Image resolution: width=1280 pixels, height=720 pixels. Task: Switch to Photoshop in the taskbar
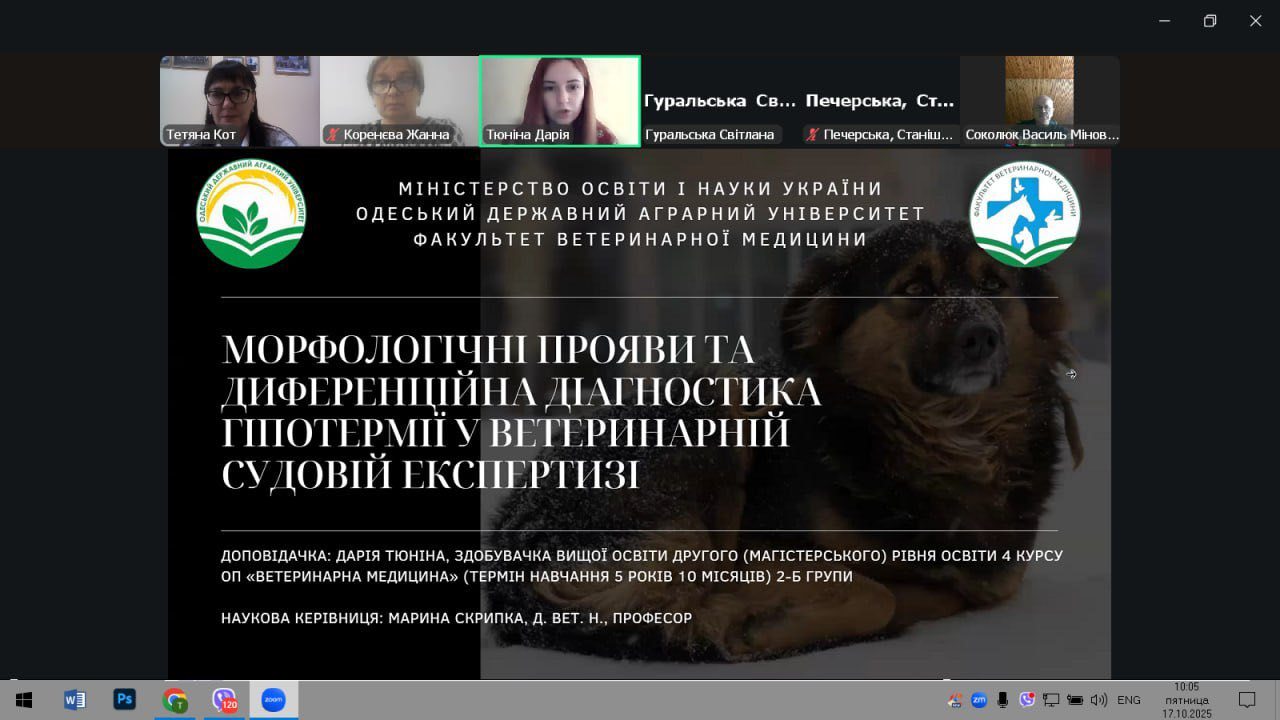125,700
